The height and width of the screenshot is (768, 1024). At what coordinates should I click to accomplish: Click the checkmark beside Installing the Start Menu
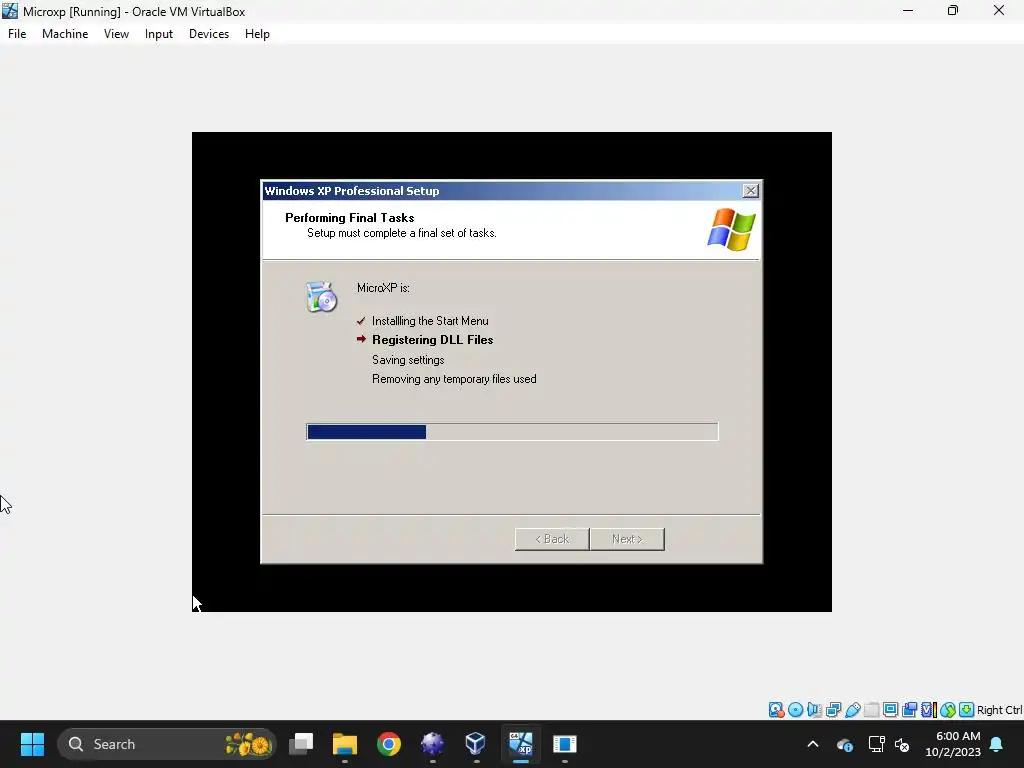361,321
